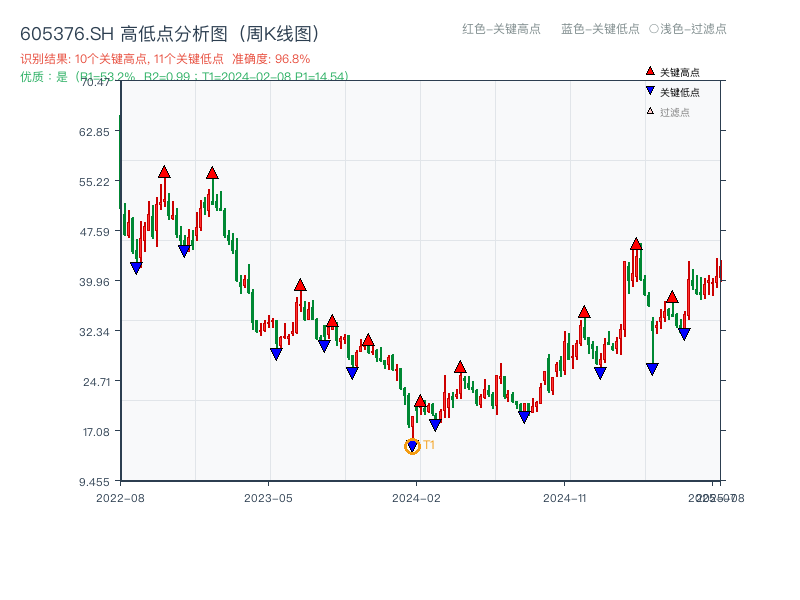Click the 17.08 y-axis label
Image resolution: width=800 pixels, height=600 pixels.
click(96, 432)
